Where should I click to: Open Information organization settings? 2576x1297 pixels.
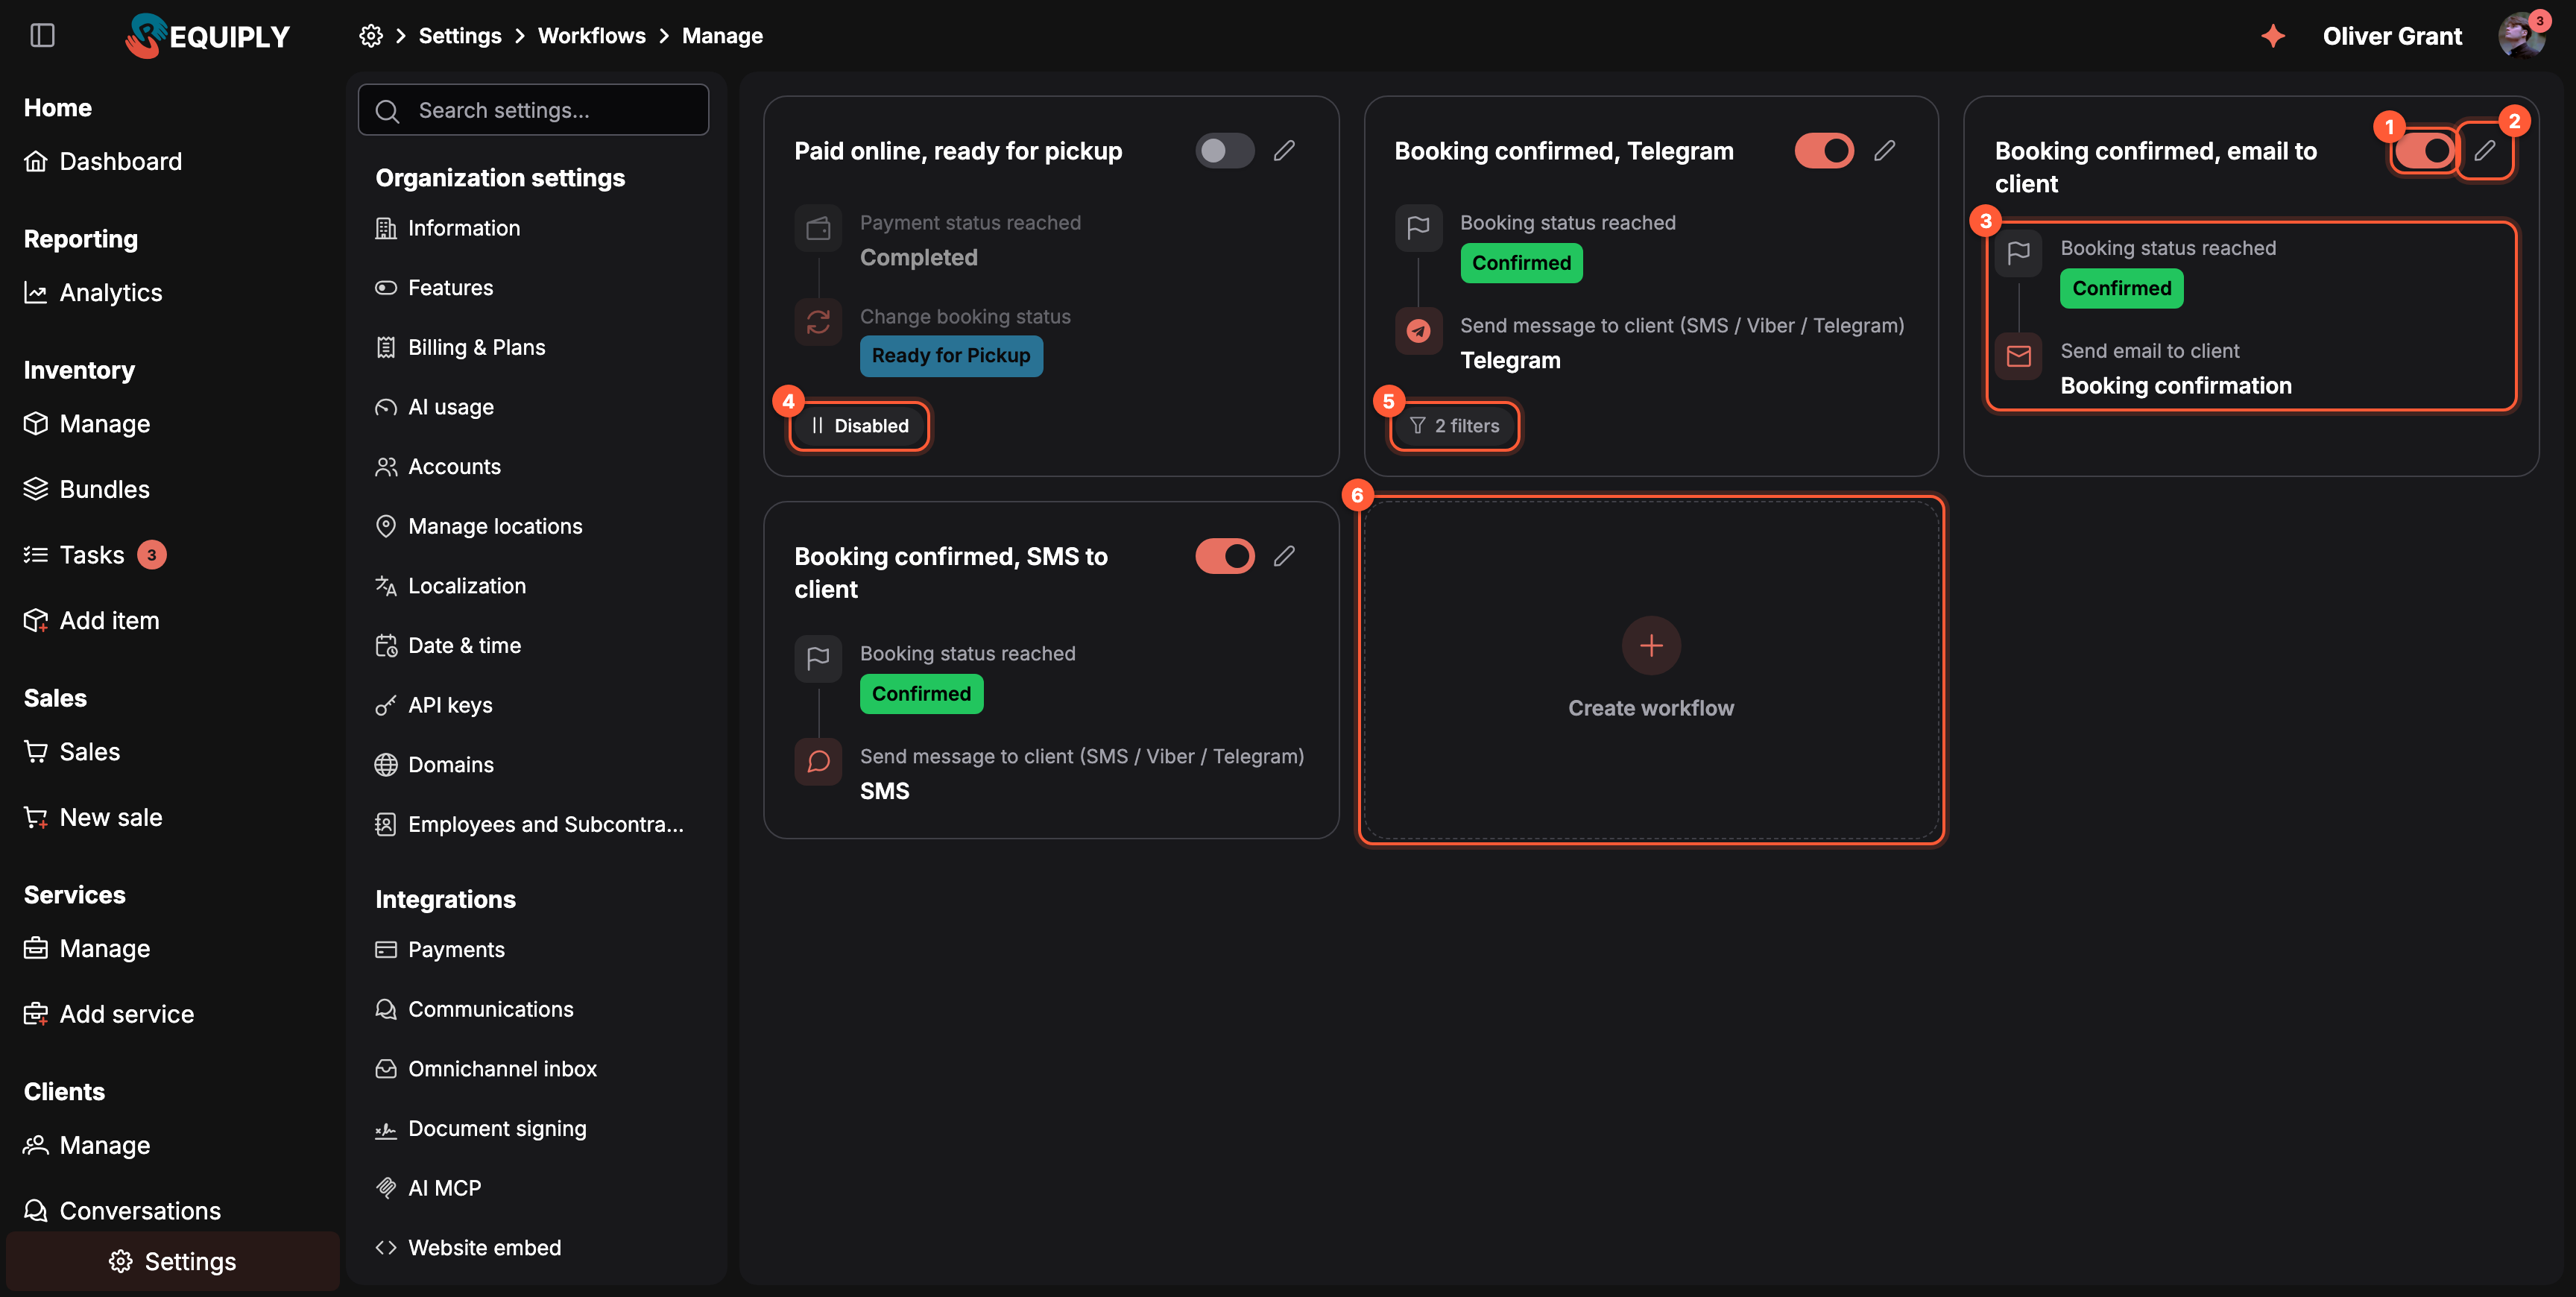(447, 228)
